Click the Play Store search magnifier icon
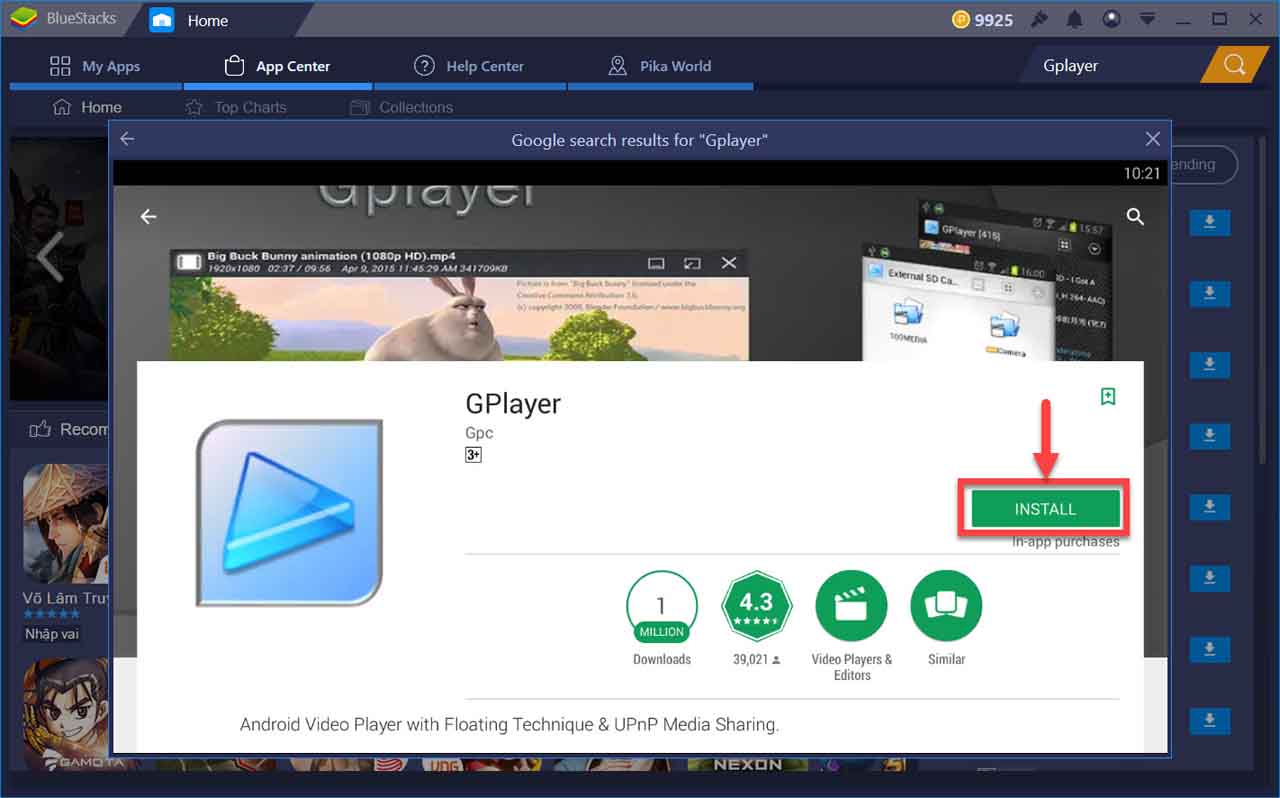 click(x=1135, y=216)
